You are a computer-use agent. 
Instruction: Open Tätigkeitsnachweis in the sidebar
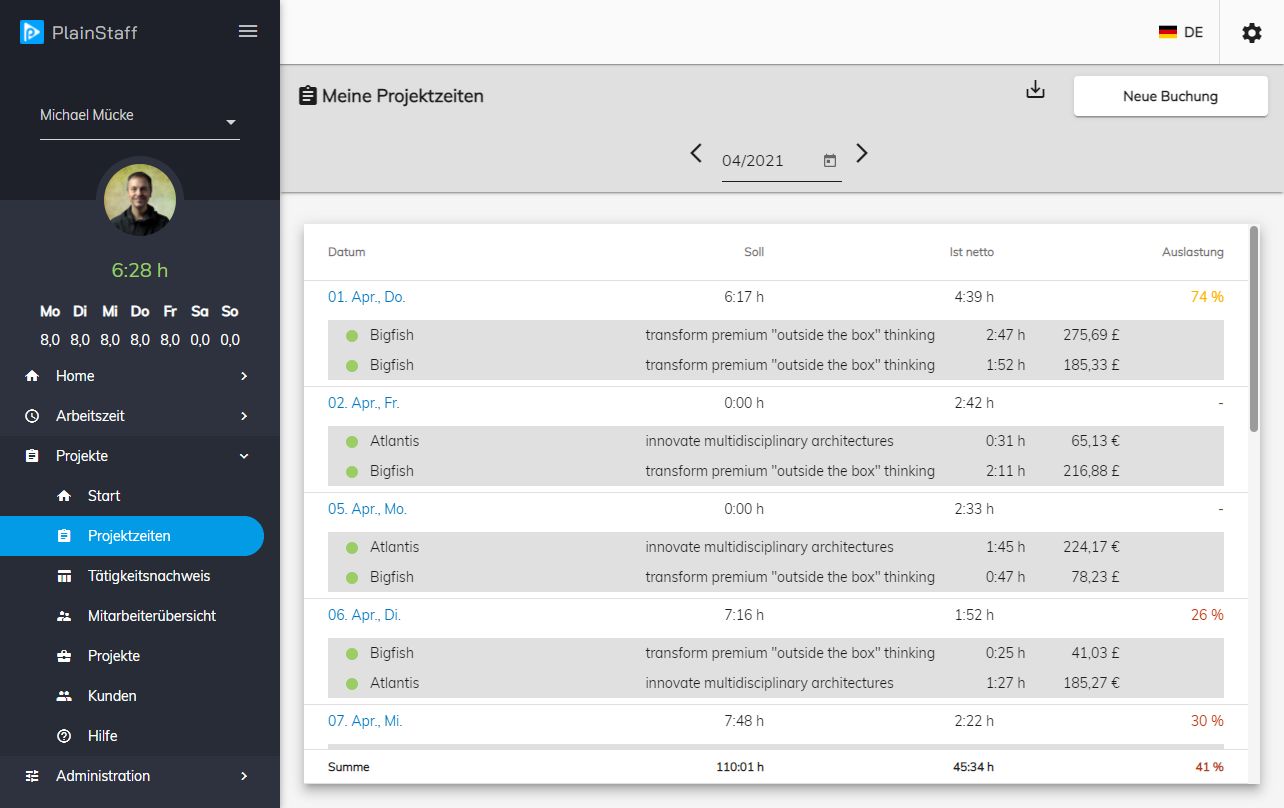[x=148, y=576]
